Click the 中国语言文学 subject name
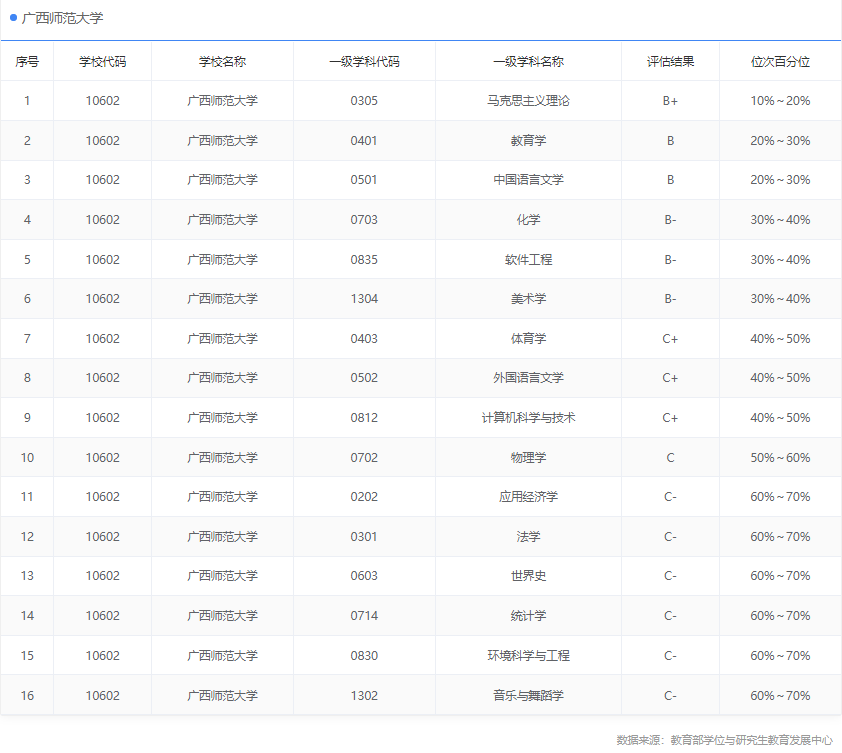 tap(528, 180)
